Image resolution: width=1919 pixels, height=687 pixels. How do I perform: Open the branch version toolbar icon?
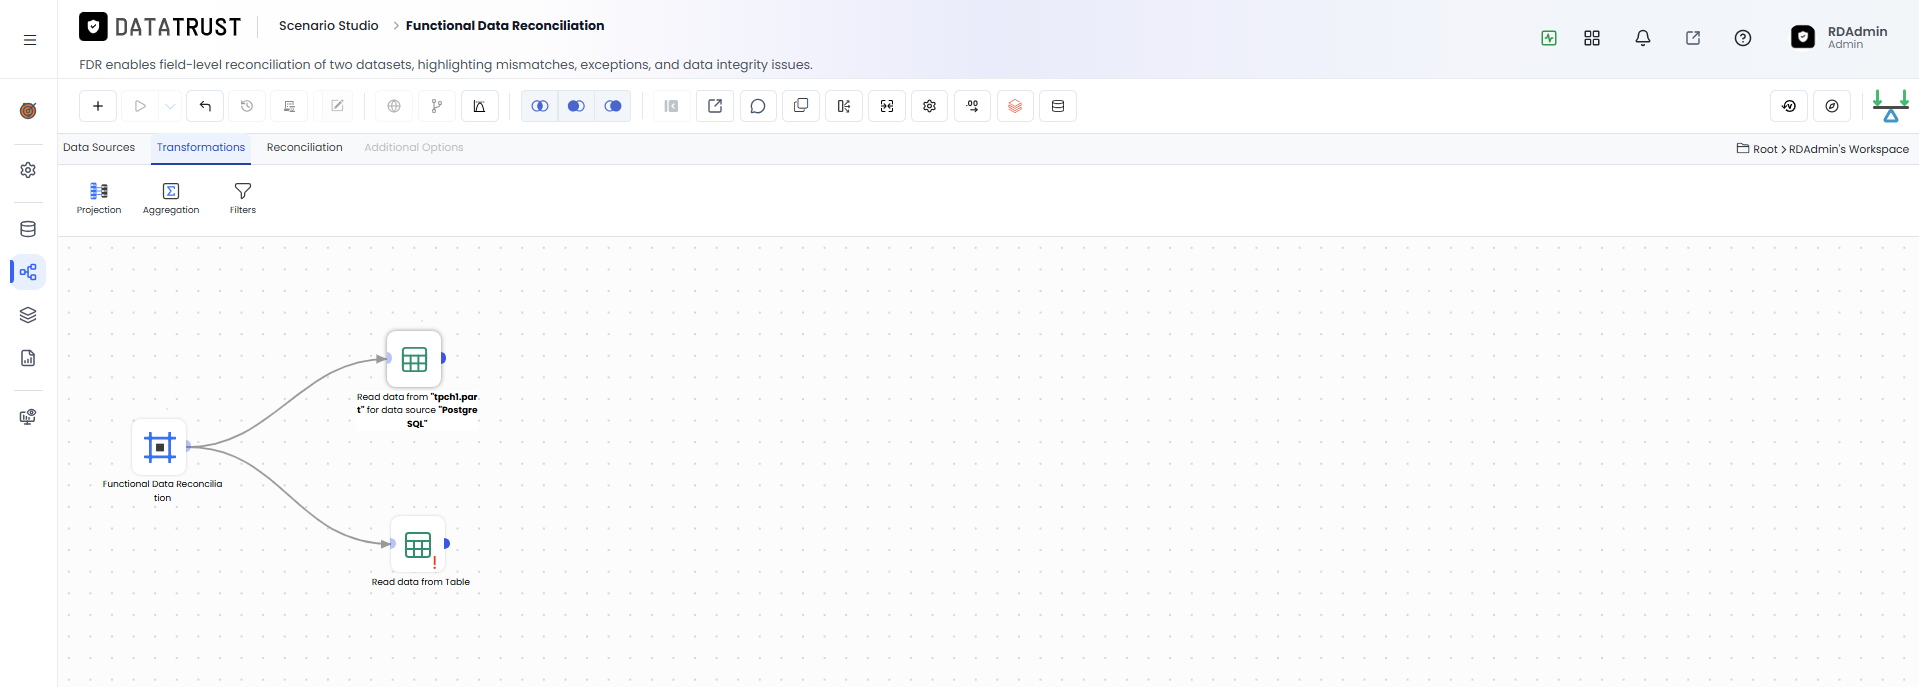(437, 106)
